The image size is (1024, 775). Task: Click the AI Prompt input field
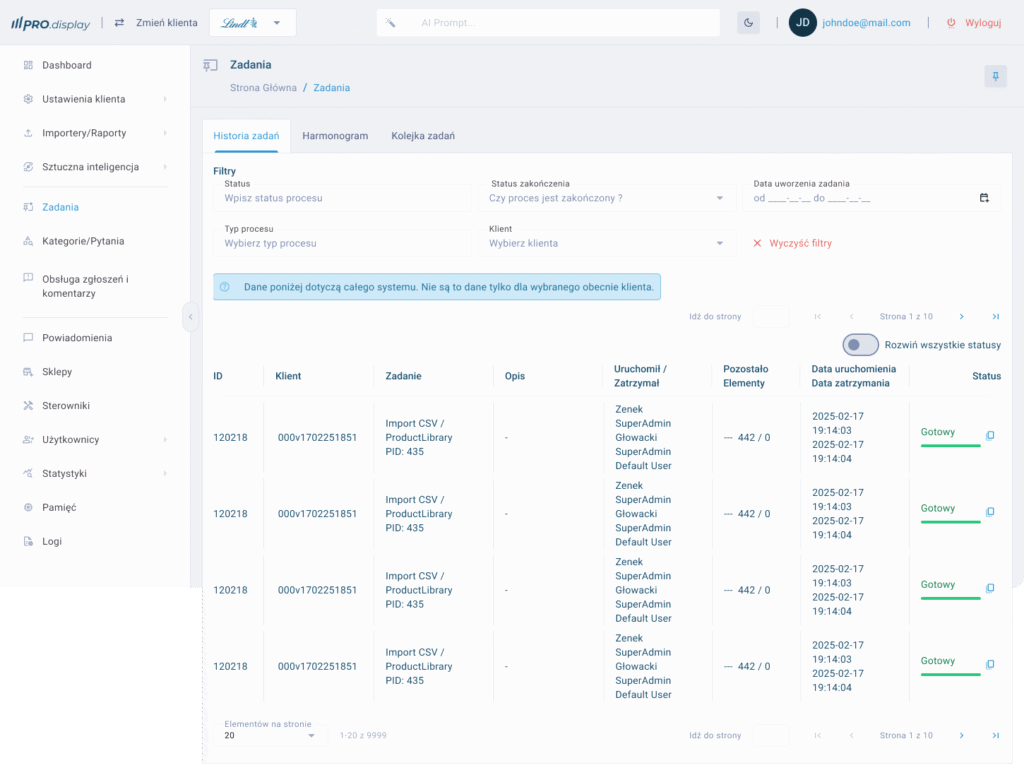pyautogui.click(x=560, y=23)
